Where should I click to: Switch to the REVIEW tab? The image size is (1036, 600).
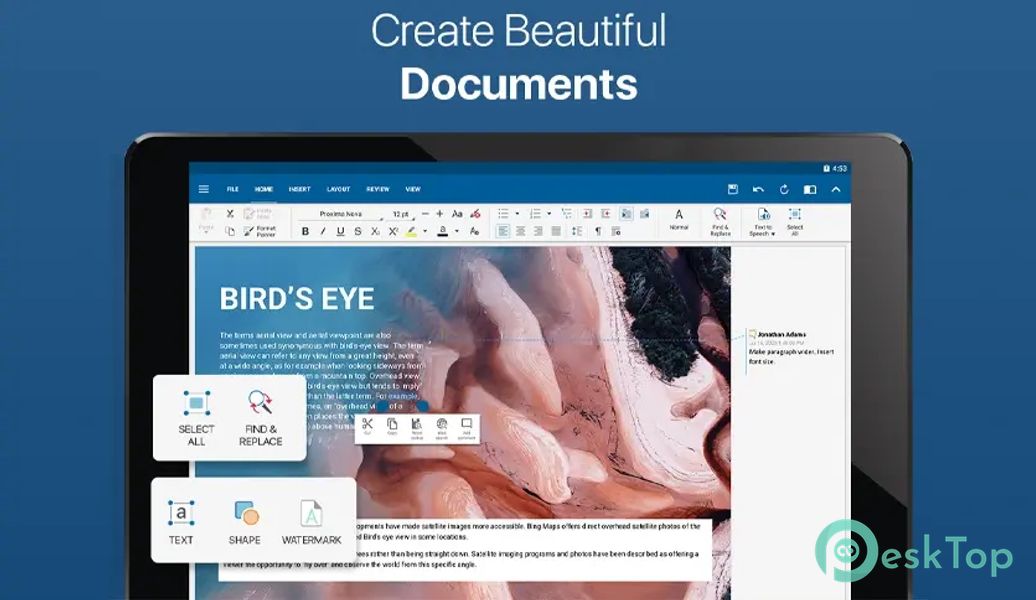(x=378, y=189)
